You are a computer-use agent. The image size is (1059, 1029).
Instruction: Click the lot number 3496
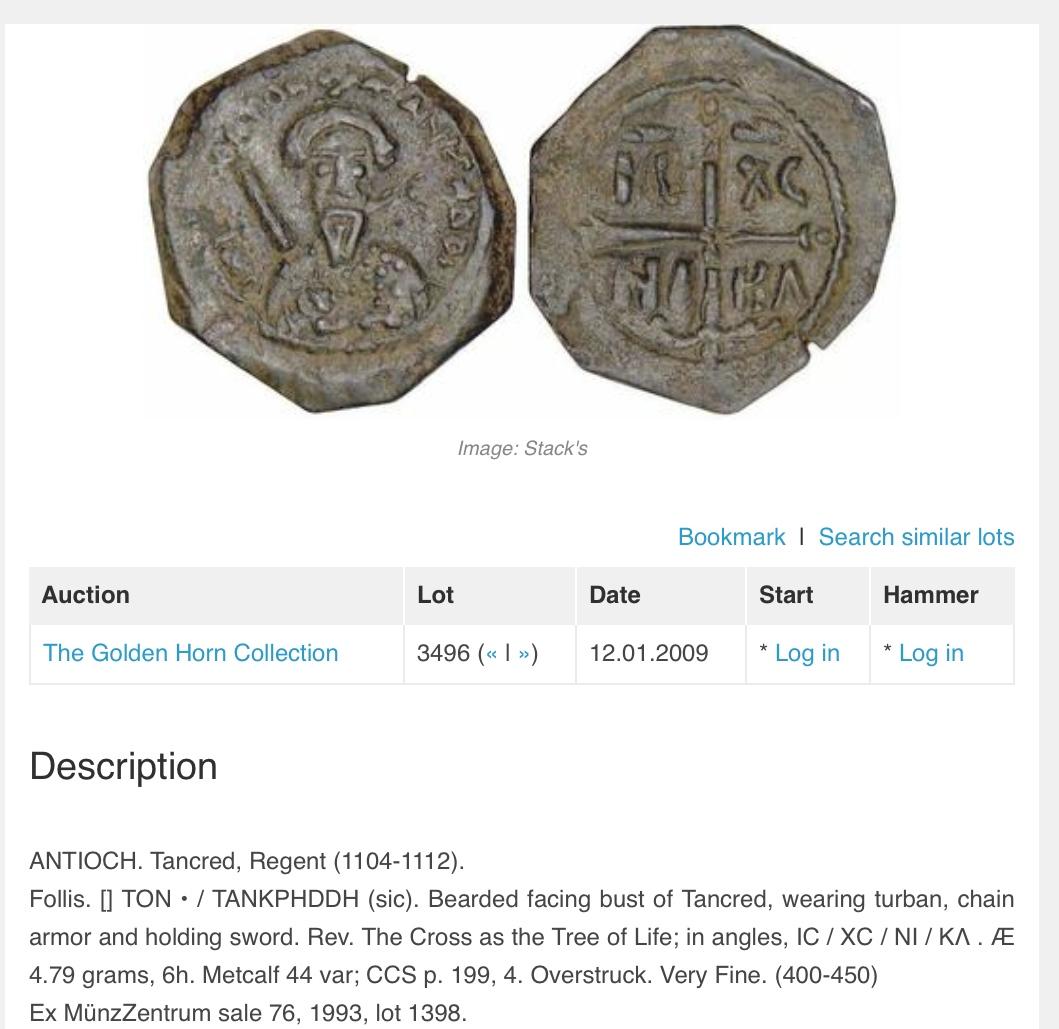pos(443,653)
